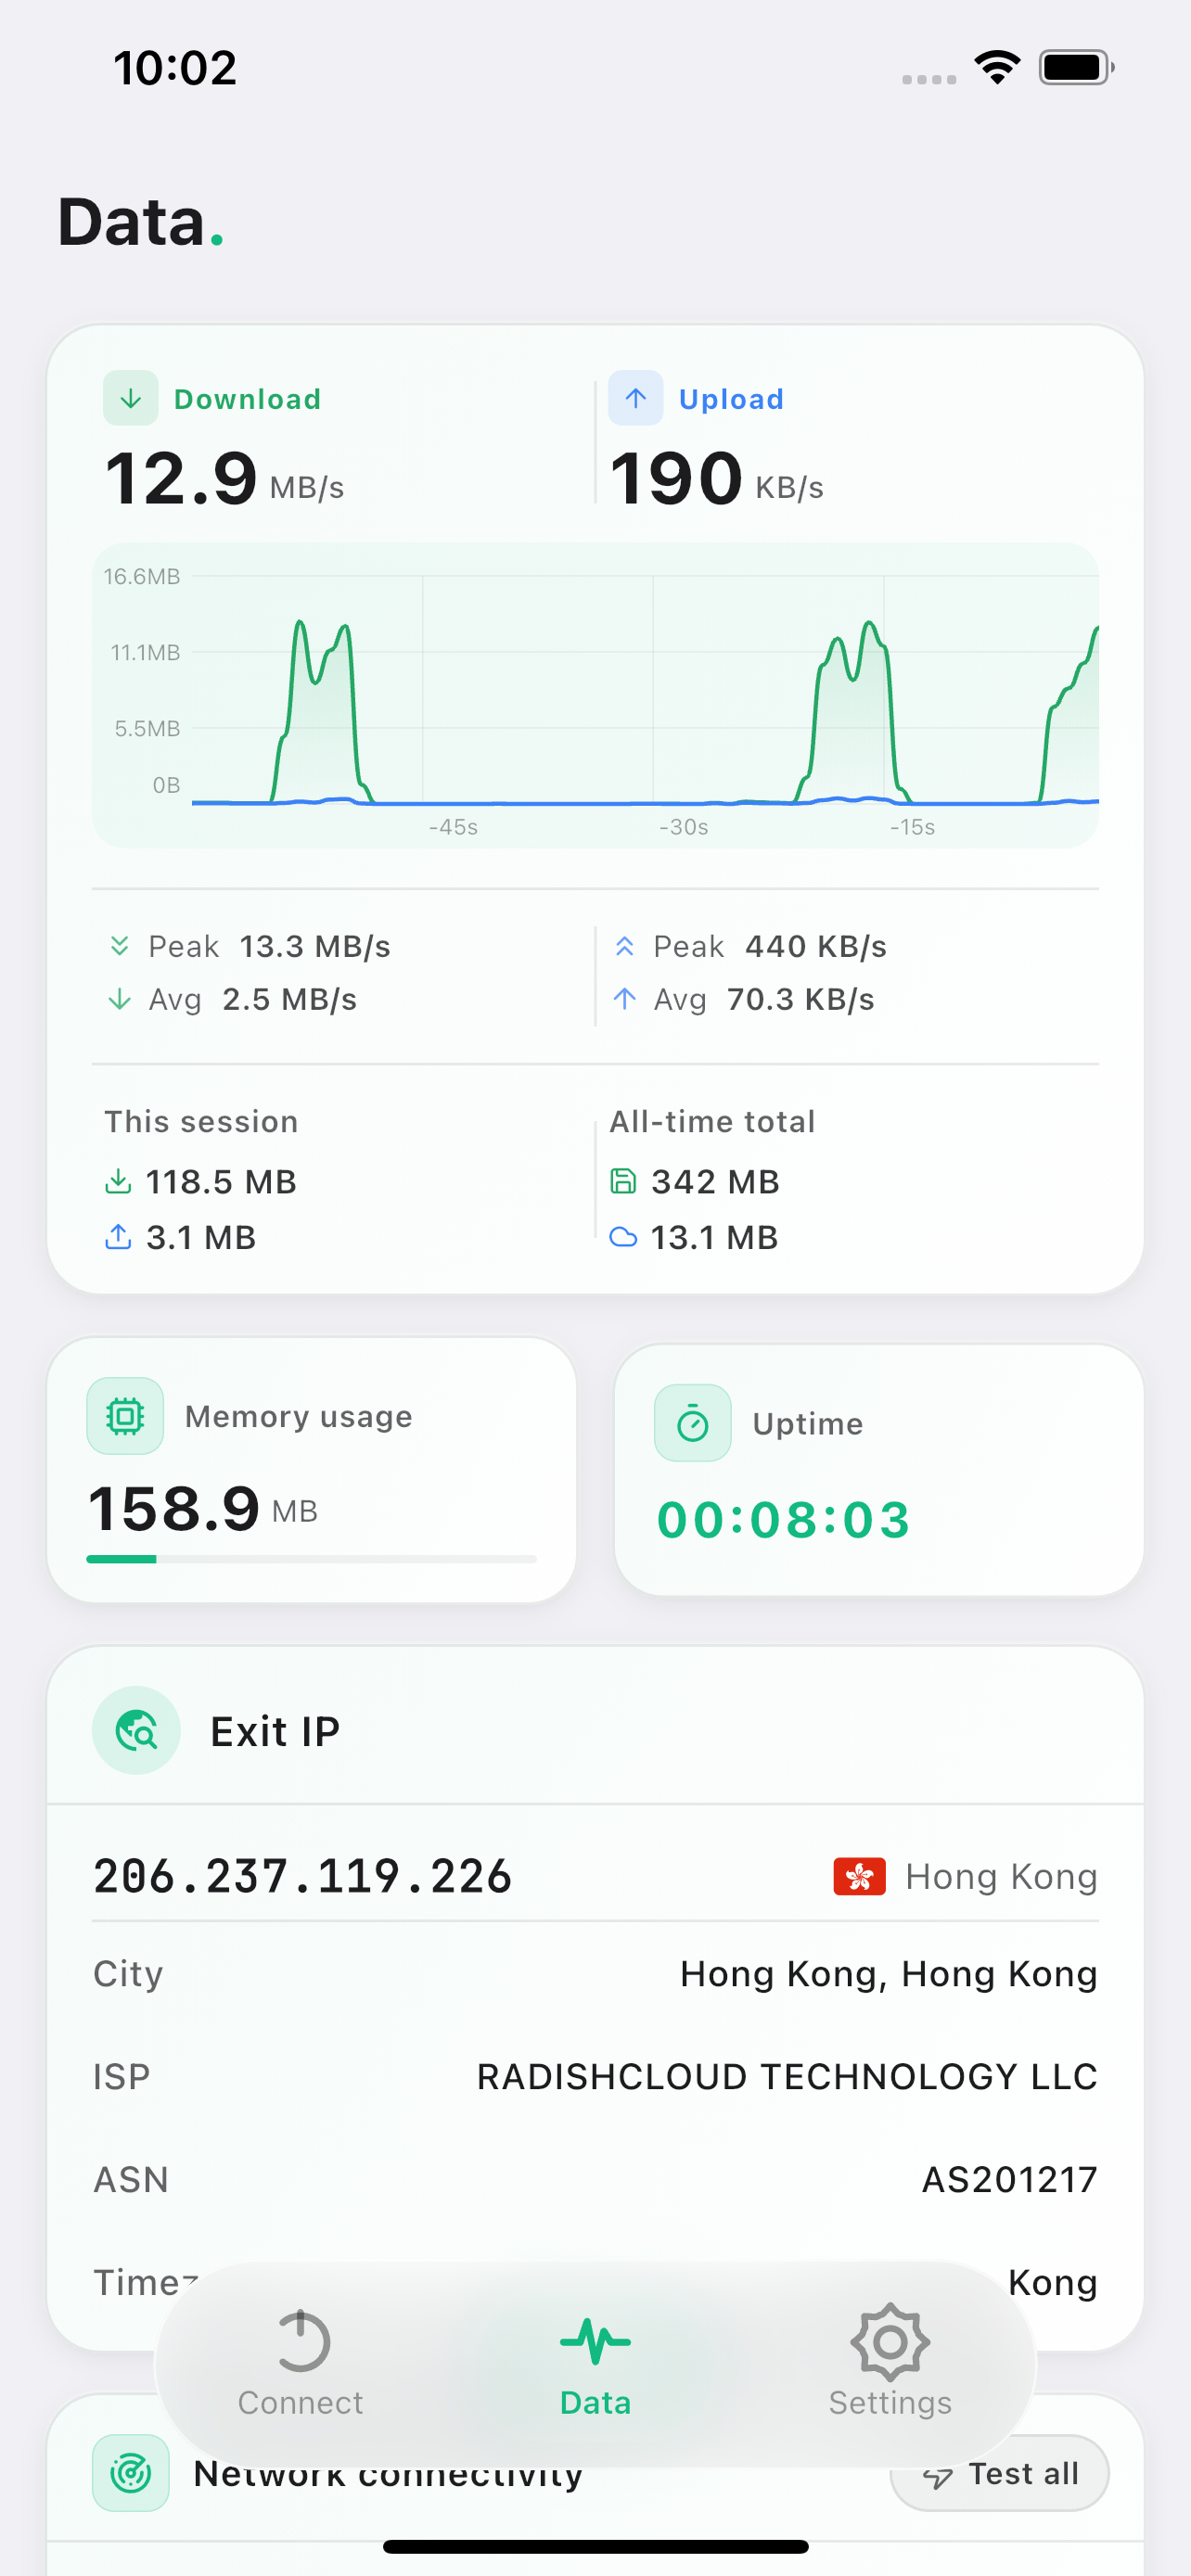Tap the session download total icon

coord(118,1181)
